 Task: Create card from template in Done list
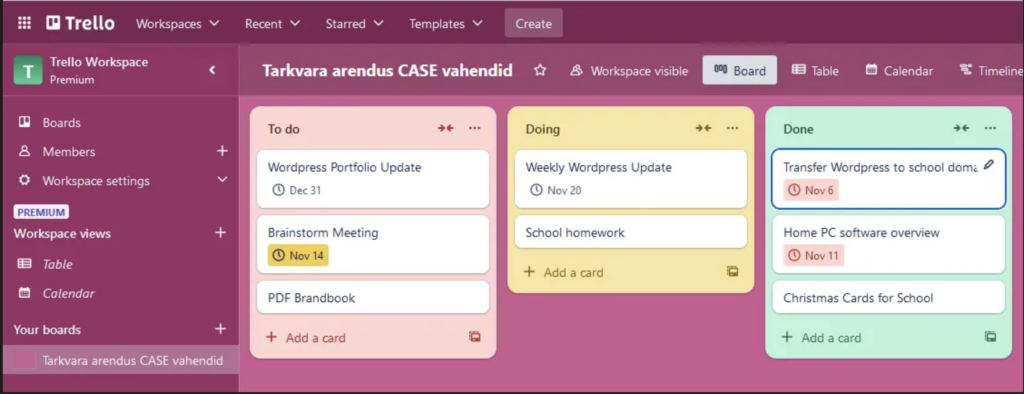click(991, 337)
